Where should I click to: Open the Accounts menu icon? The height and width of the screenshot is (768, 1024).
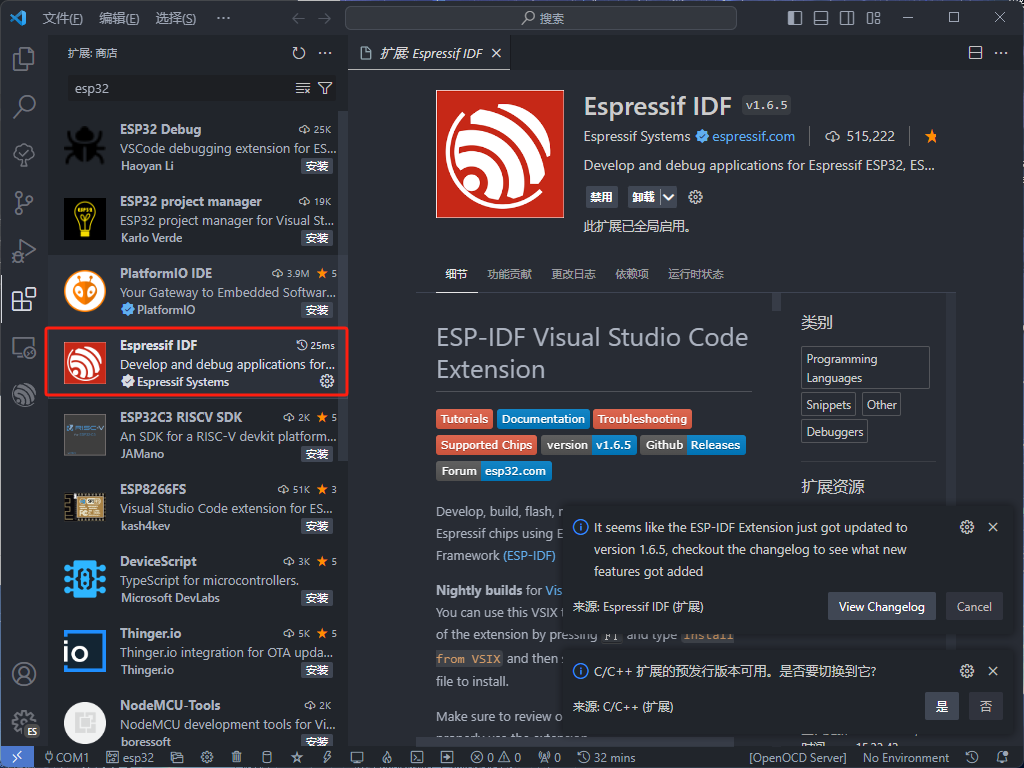(24, 674)
